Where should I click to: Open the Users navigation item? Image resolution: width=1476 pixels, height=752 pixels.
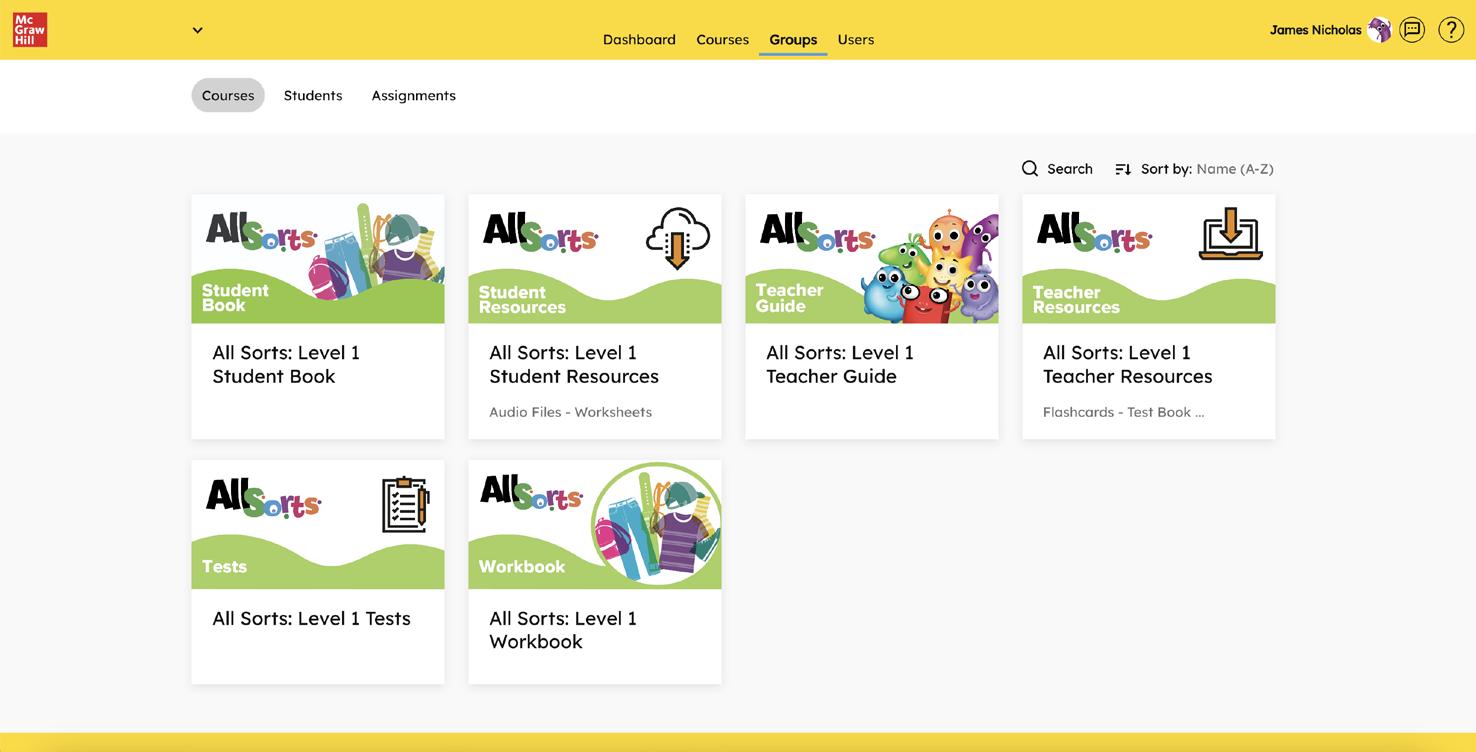pos(856,40)
